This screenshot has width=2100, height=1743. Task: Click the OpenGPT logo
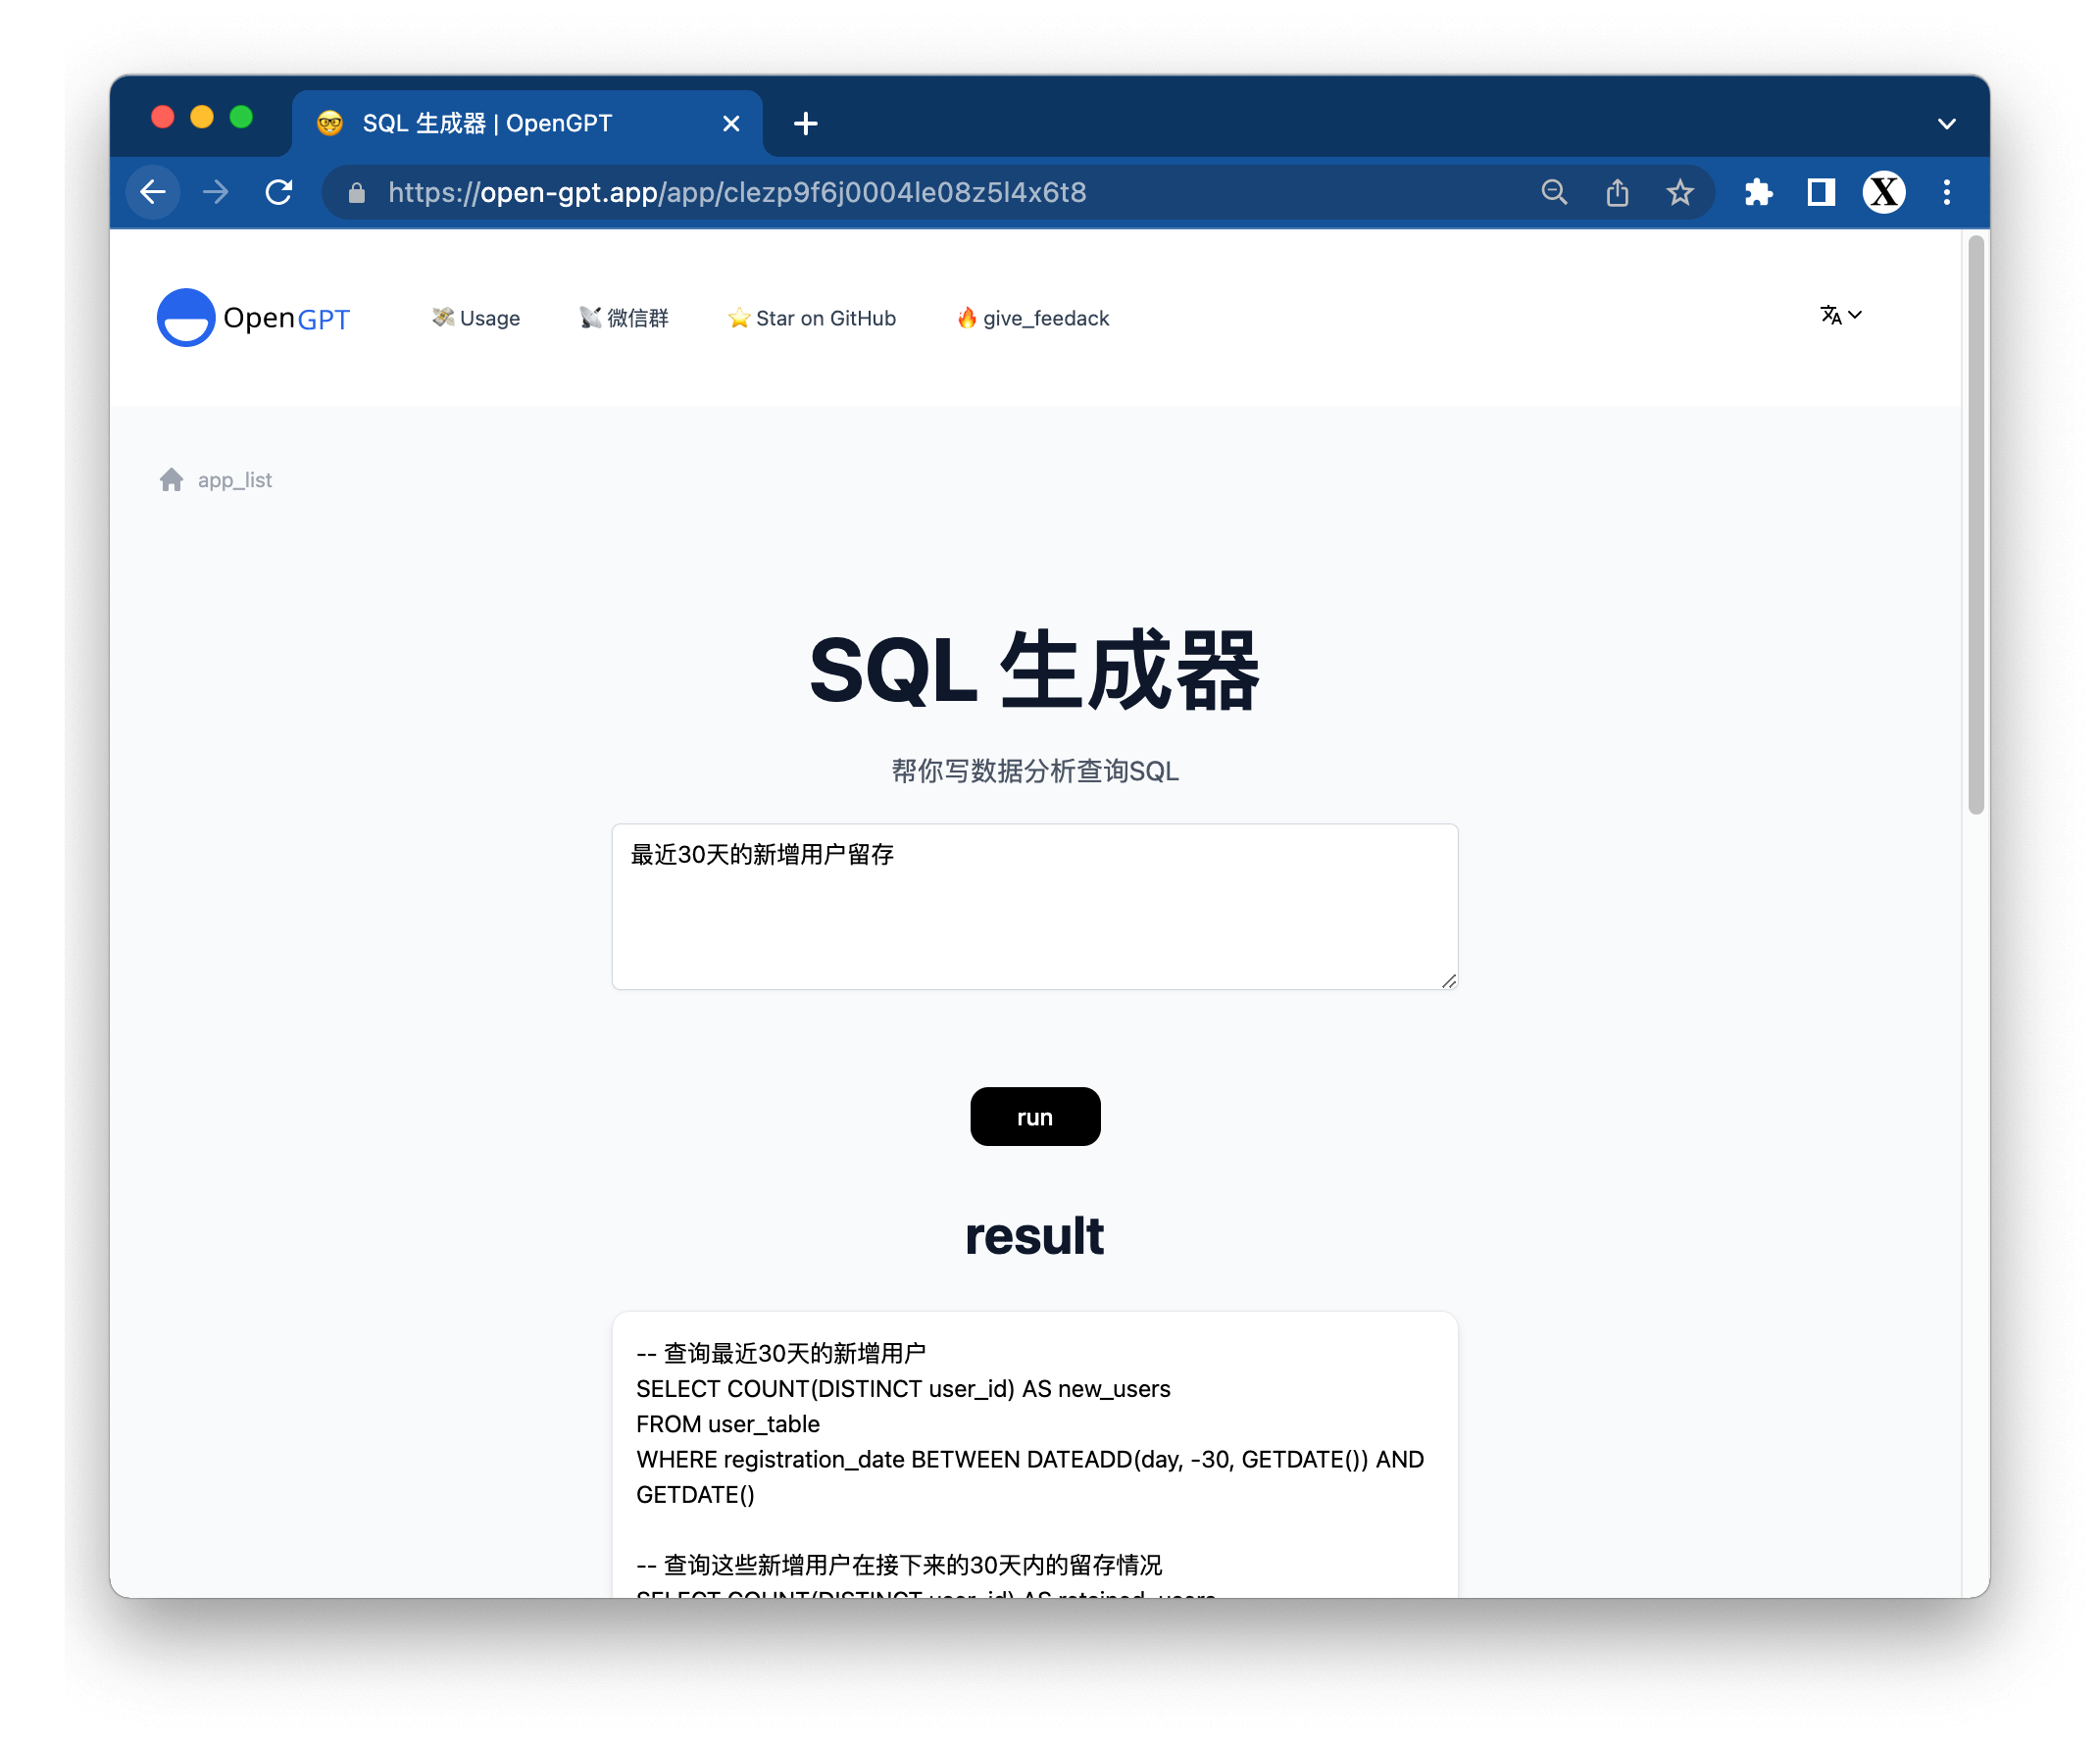(253, 318)
